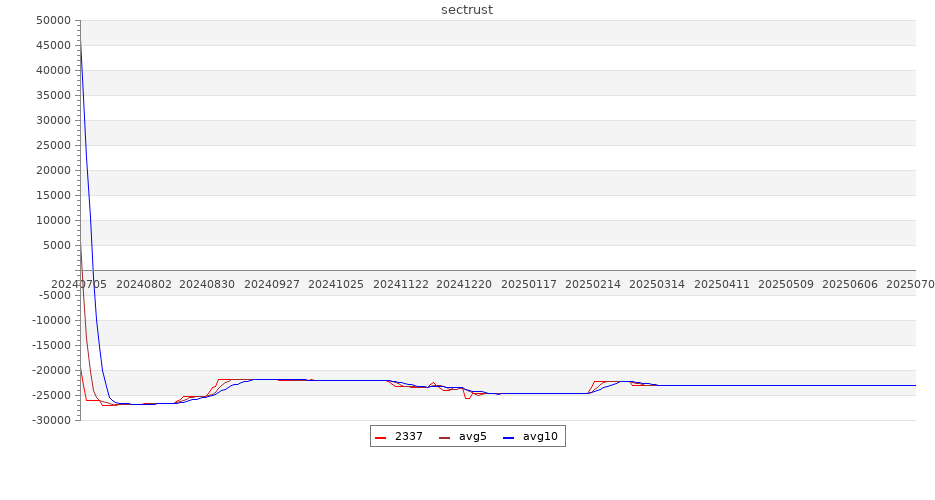Pick the 20241122 date on x-axis
Viewport: 935px width, 500px height.
coord(401,285)
